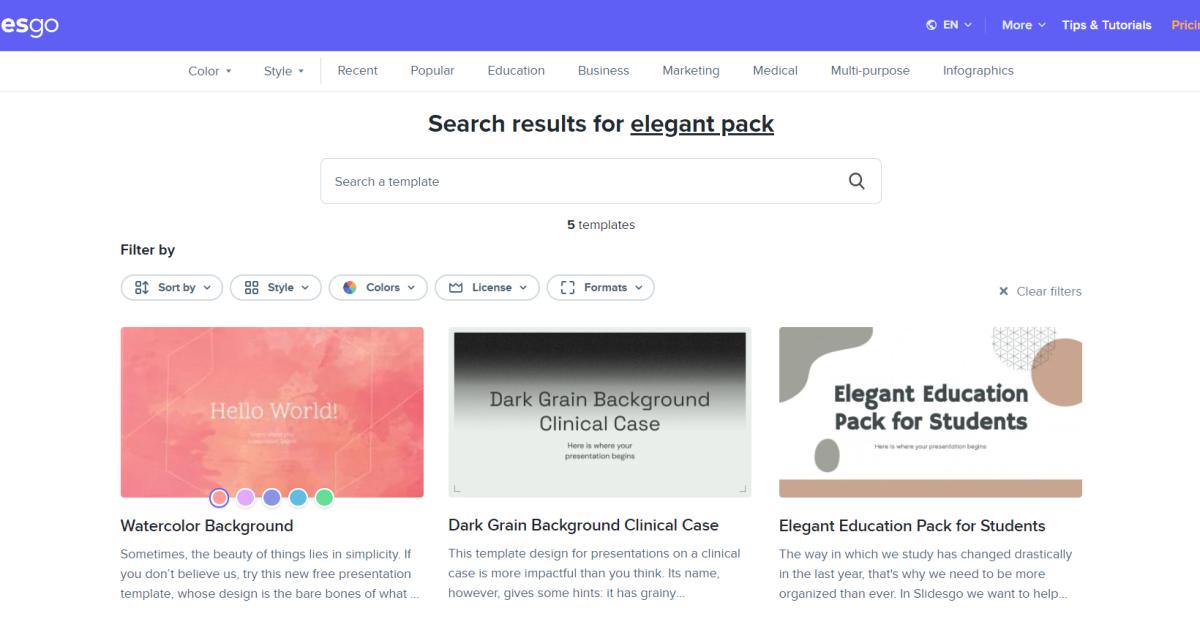This screenshot has width=1200, height=630.
Task: Open the License filter dropdown
Action: [x=487, y=288]
